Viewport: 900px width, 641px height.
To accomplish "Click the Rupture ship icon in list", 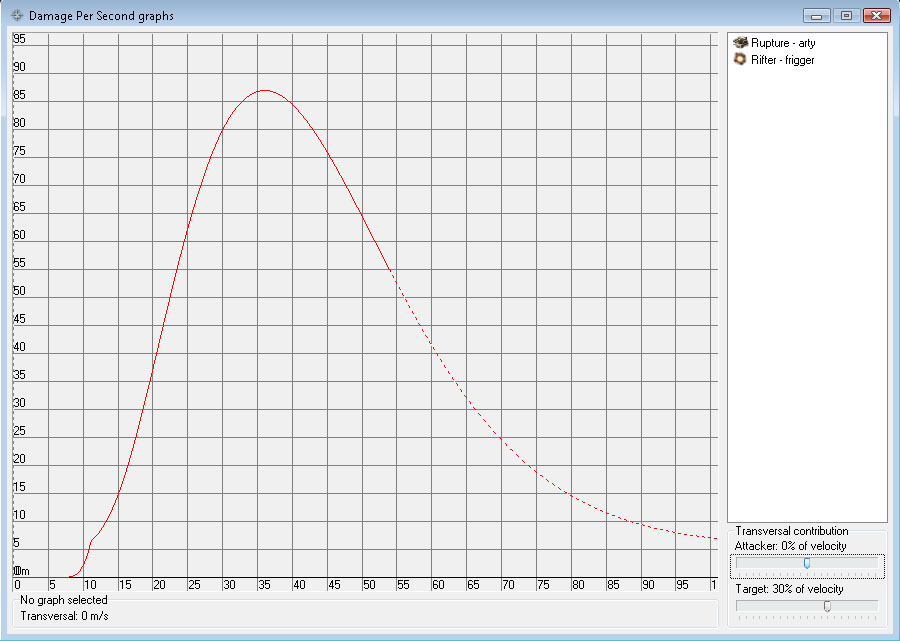I will coord(741,43).
